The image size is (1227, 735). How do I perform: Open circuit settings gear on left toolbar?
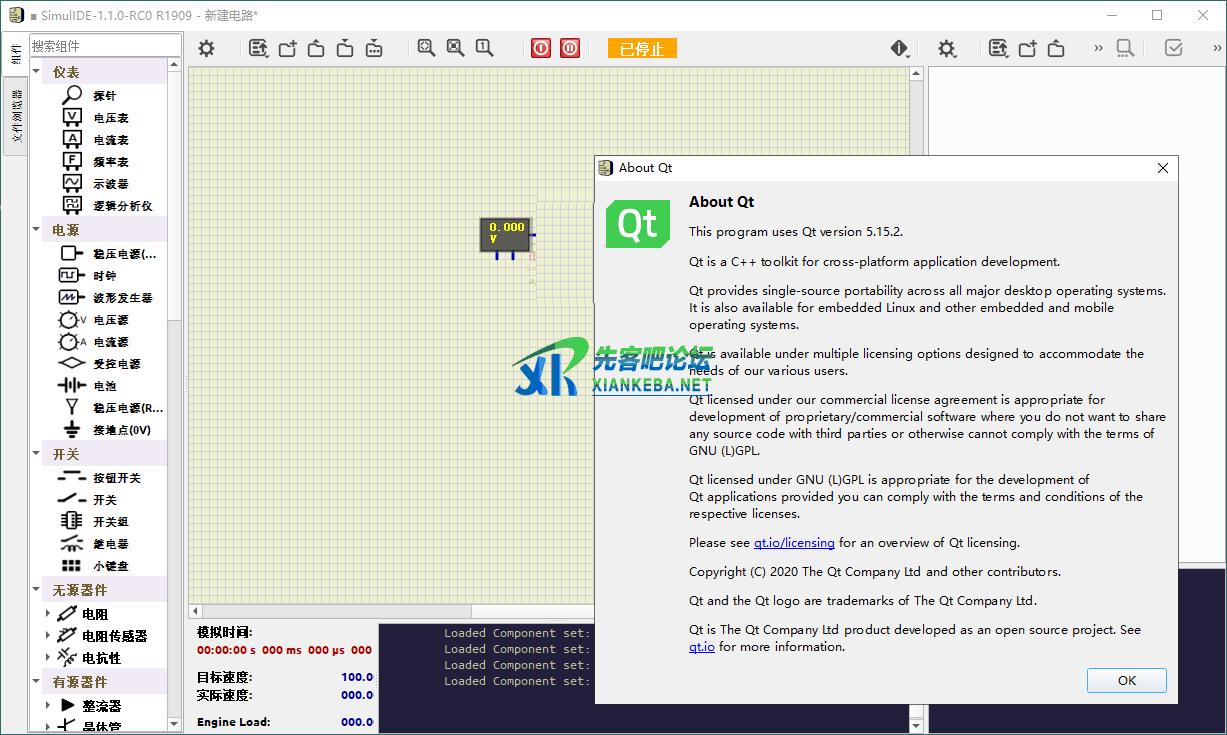(206, 48)
